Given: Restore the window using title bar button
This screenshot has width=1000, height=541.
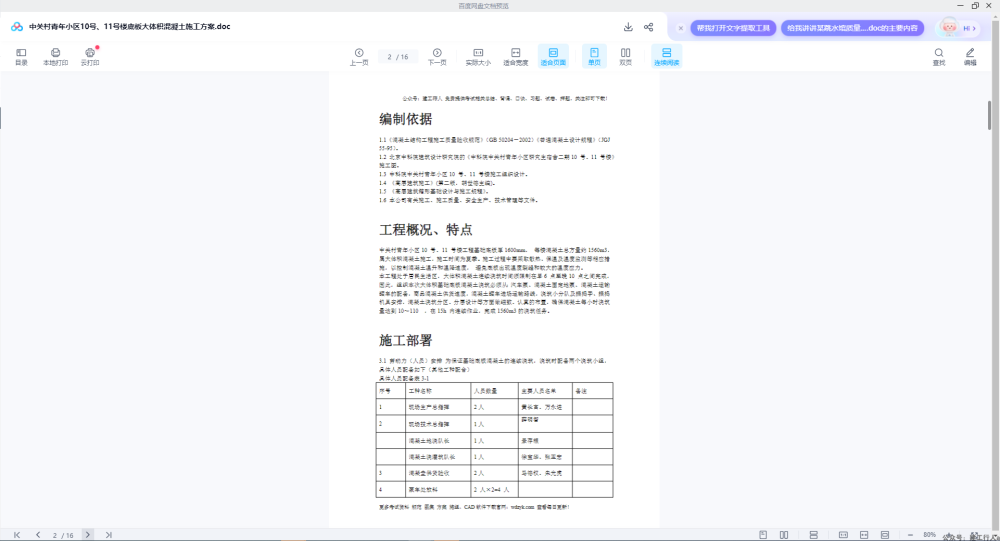Looking at the screenshot, I should point(975,6).
